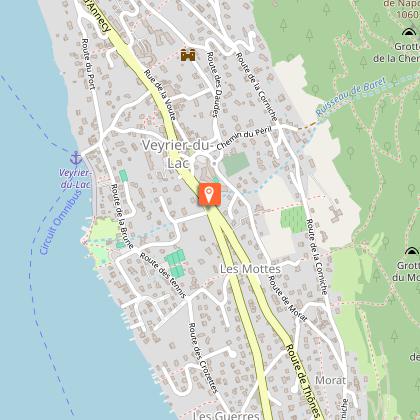Click the Ruisseau de Baret stream label
Image resolution: width=420 pixels, height=420 pixels.
coord(350,97)
